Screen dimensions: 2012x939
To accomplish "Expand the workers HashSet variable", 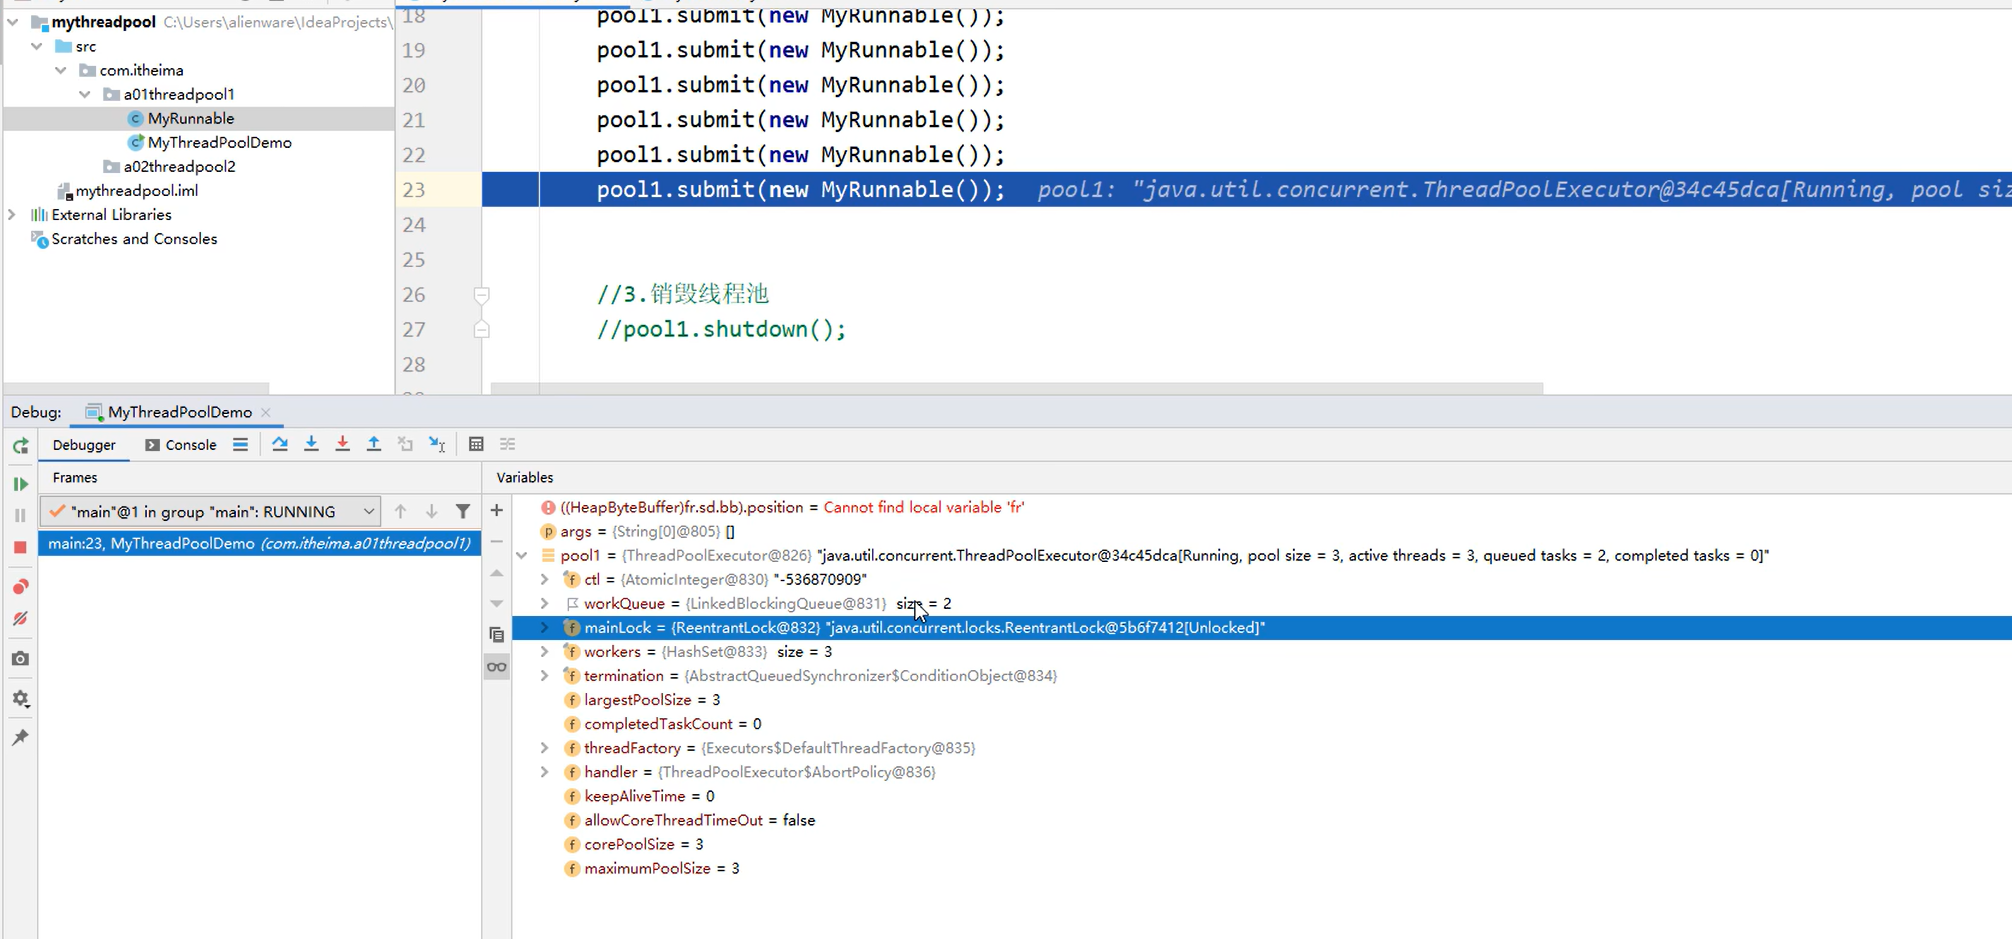I will [544, 651].
